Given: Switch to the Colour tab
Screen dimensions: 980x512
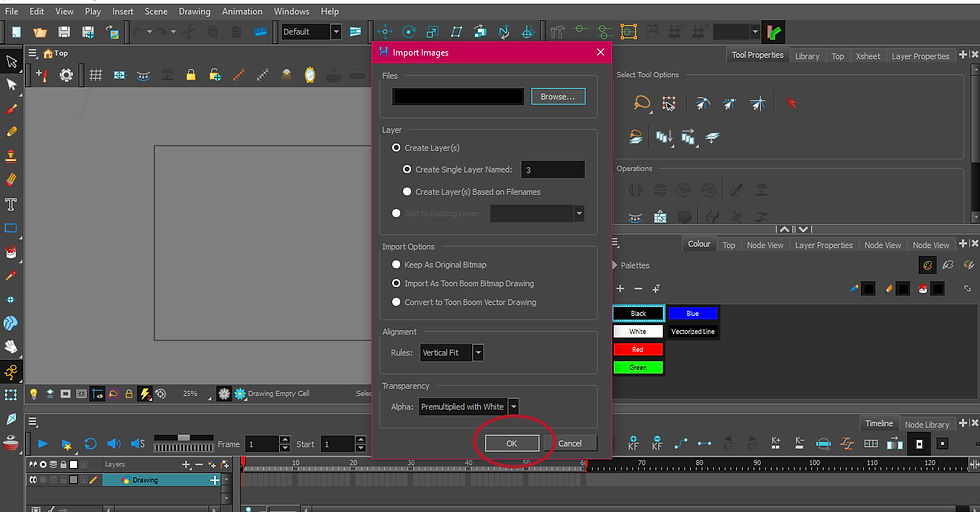Looking at the screenshot, I should pos(699,244).
